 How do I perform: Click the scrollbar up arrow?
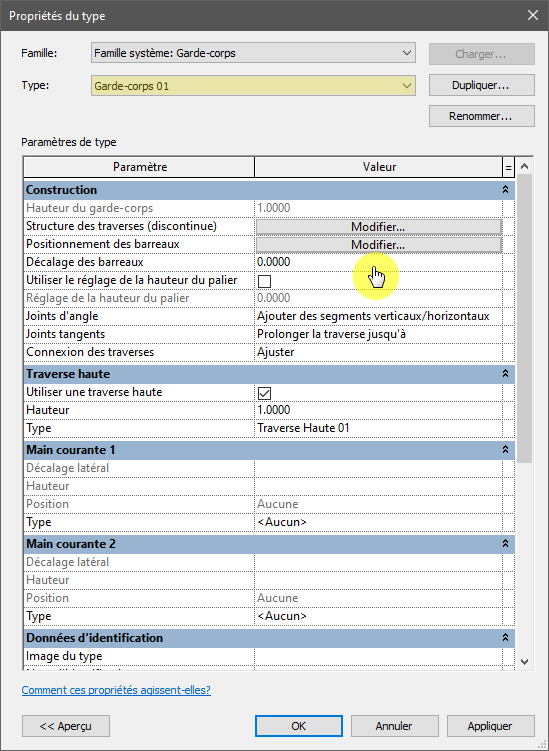coord(525,166)
